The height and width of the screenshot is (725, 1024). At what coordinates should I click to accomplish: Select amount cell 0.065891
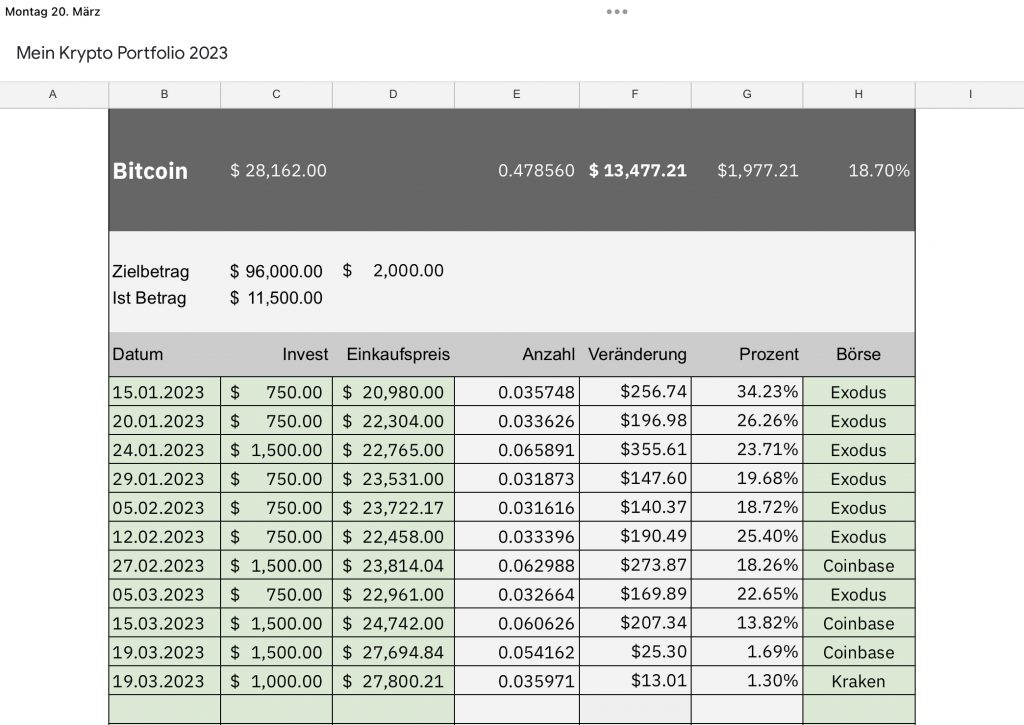coord(517,449)
